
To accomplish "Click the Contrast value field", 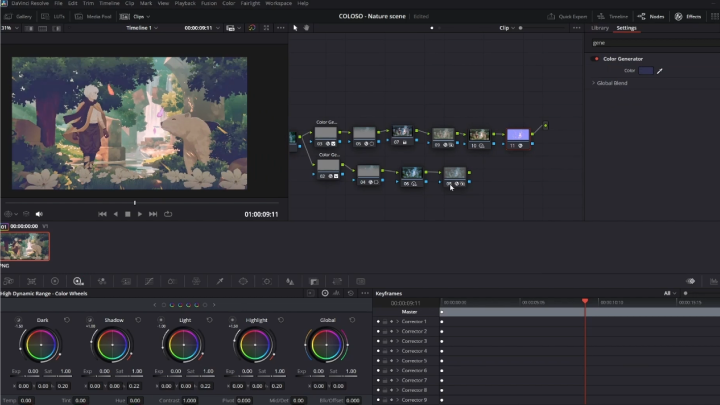I will tap(190, 400).
